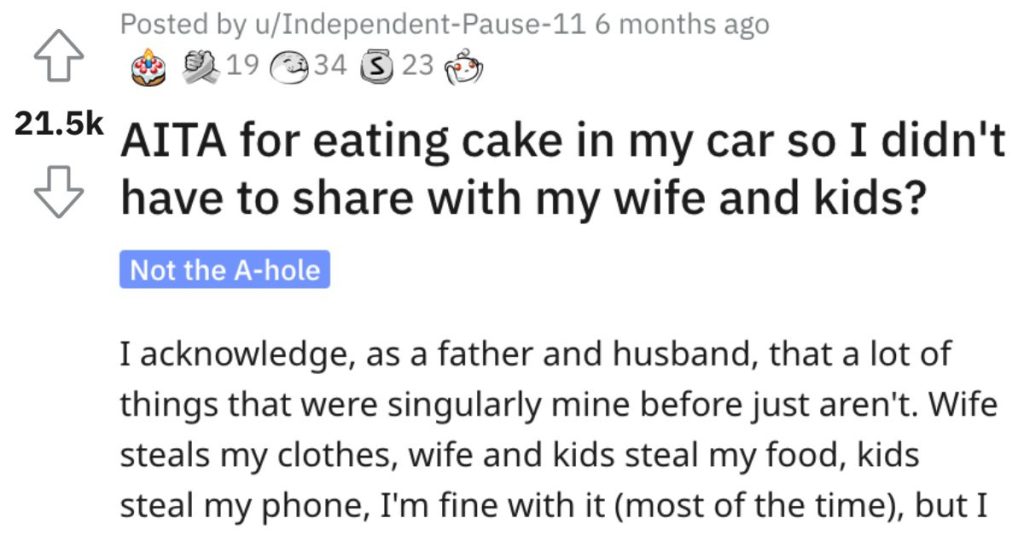1024x535 pixels.
Task: Click the smiling award count 34
Action: coord(328,67)
